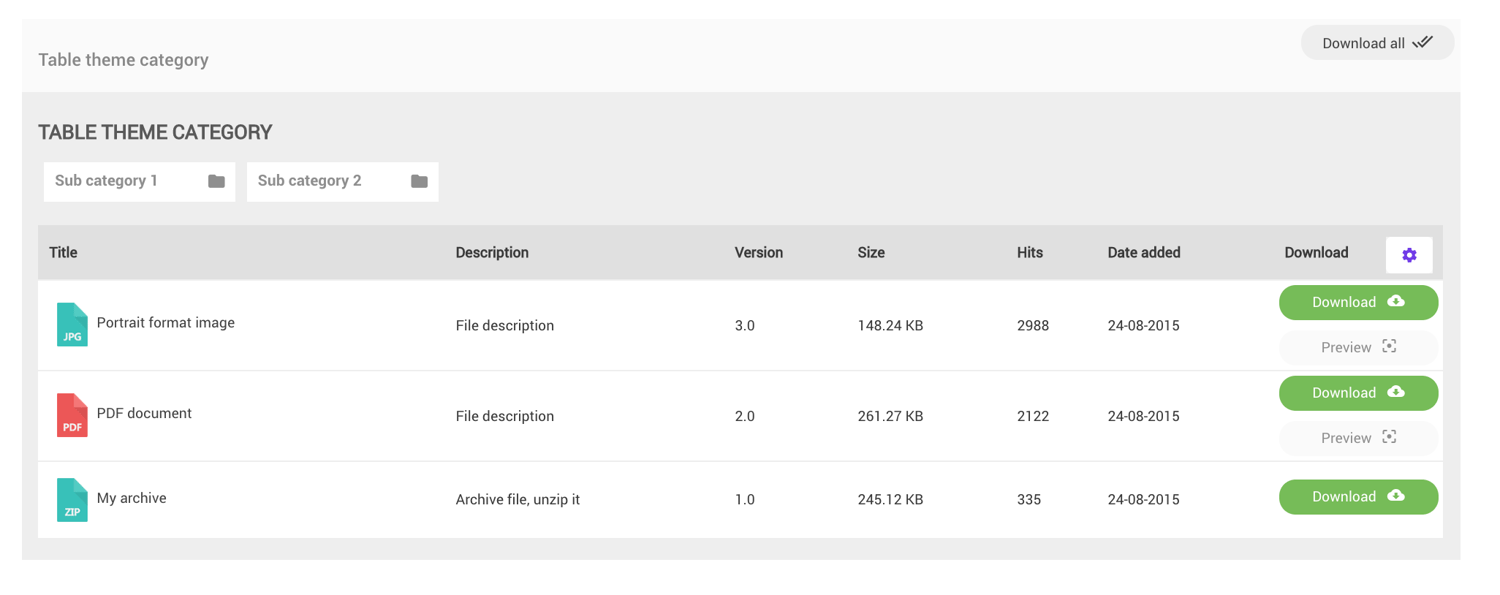Click preview icon for Portrait format image

tap(1389, 347)
